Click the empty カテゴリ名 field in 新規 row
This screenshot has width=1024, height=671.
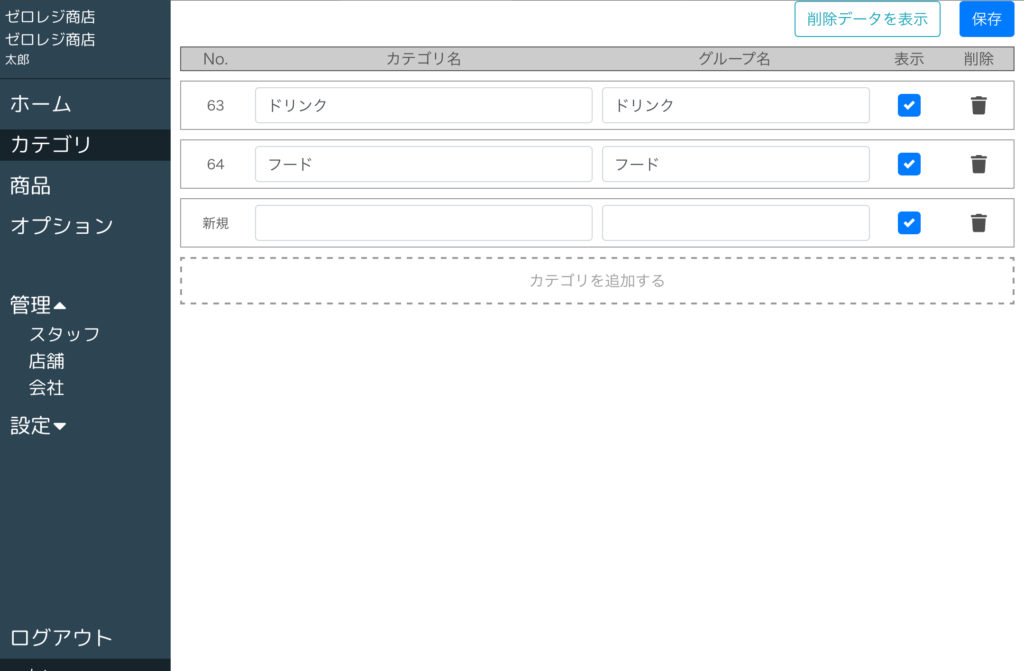423,223
